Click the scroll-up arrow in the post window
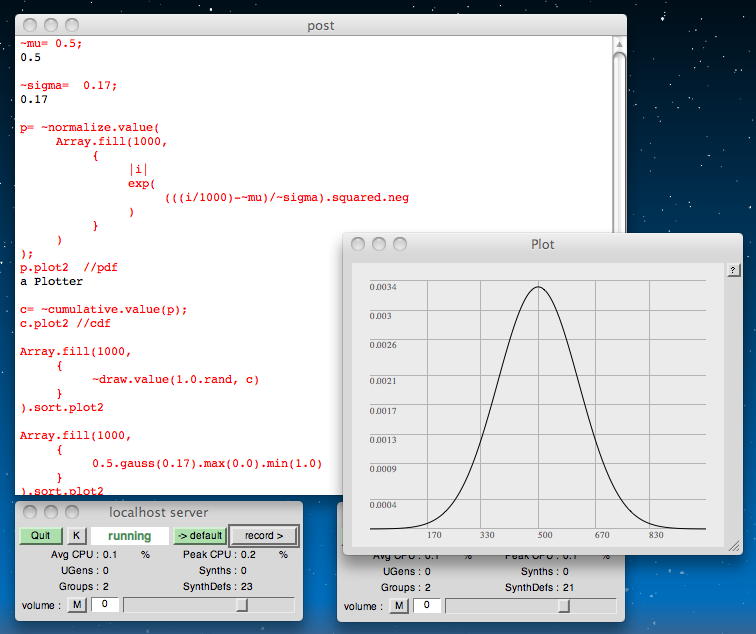The width and height of the screenshot is (756, 634). [619, 44]
